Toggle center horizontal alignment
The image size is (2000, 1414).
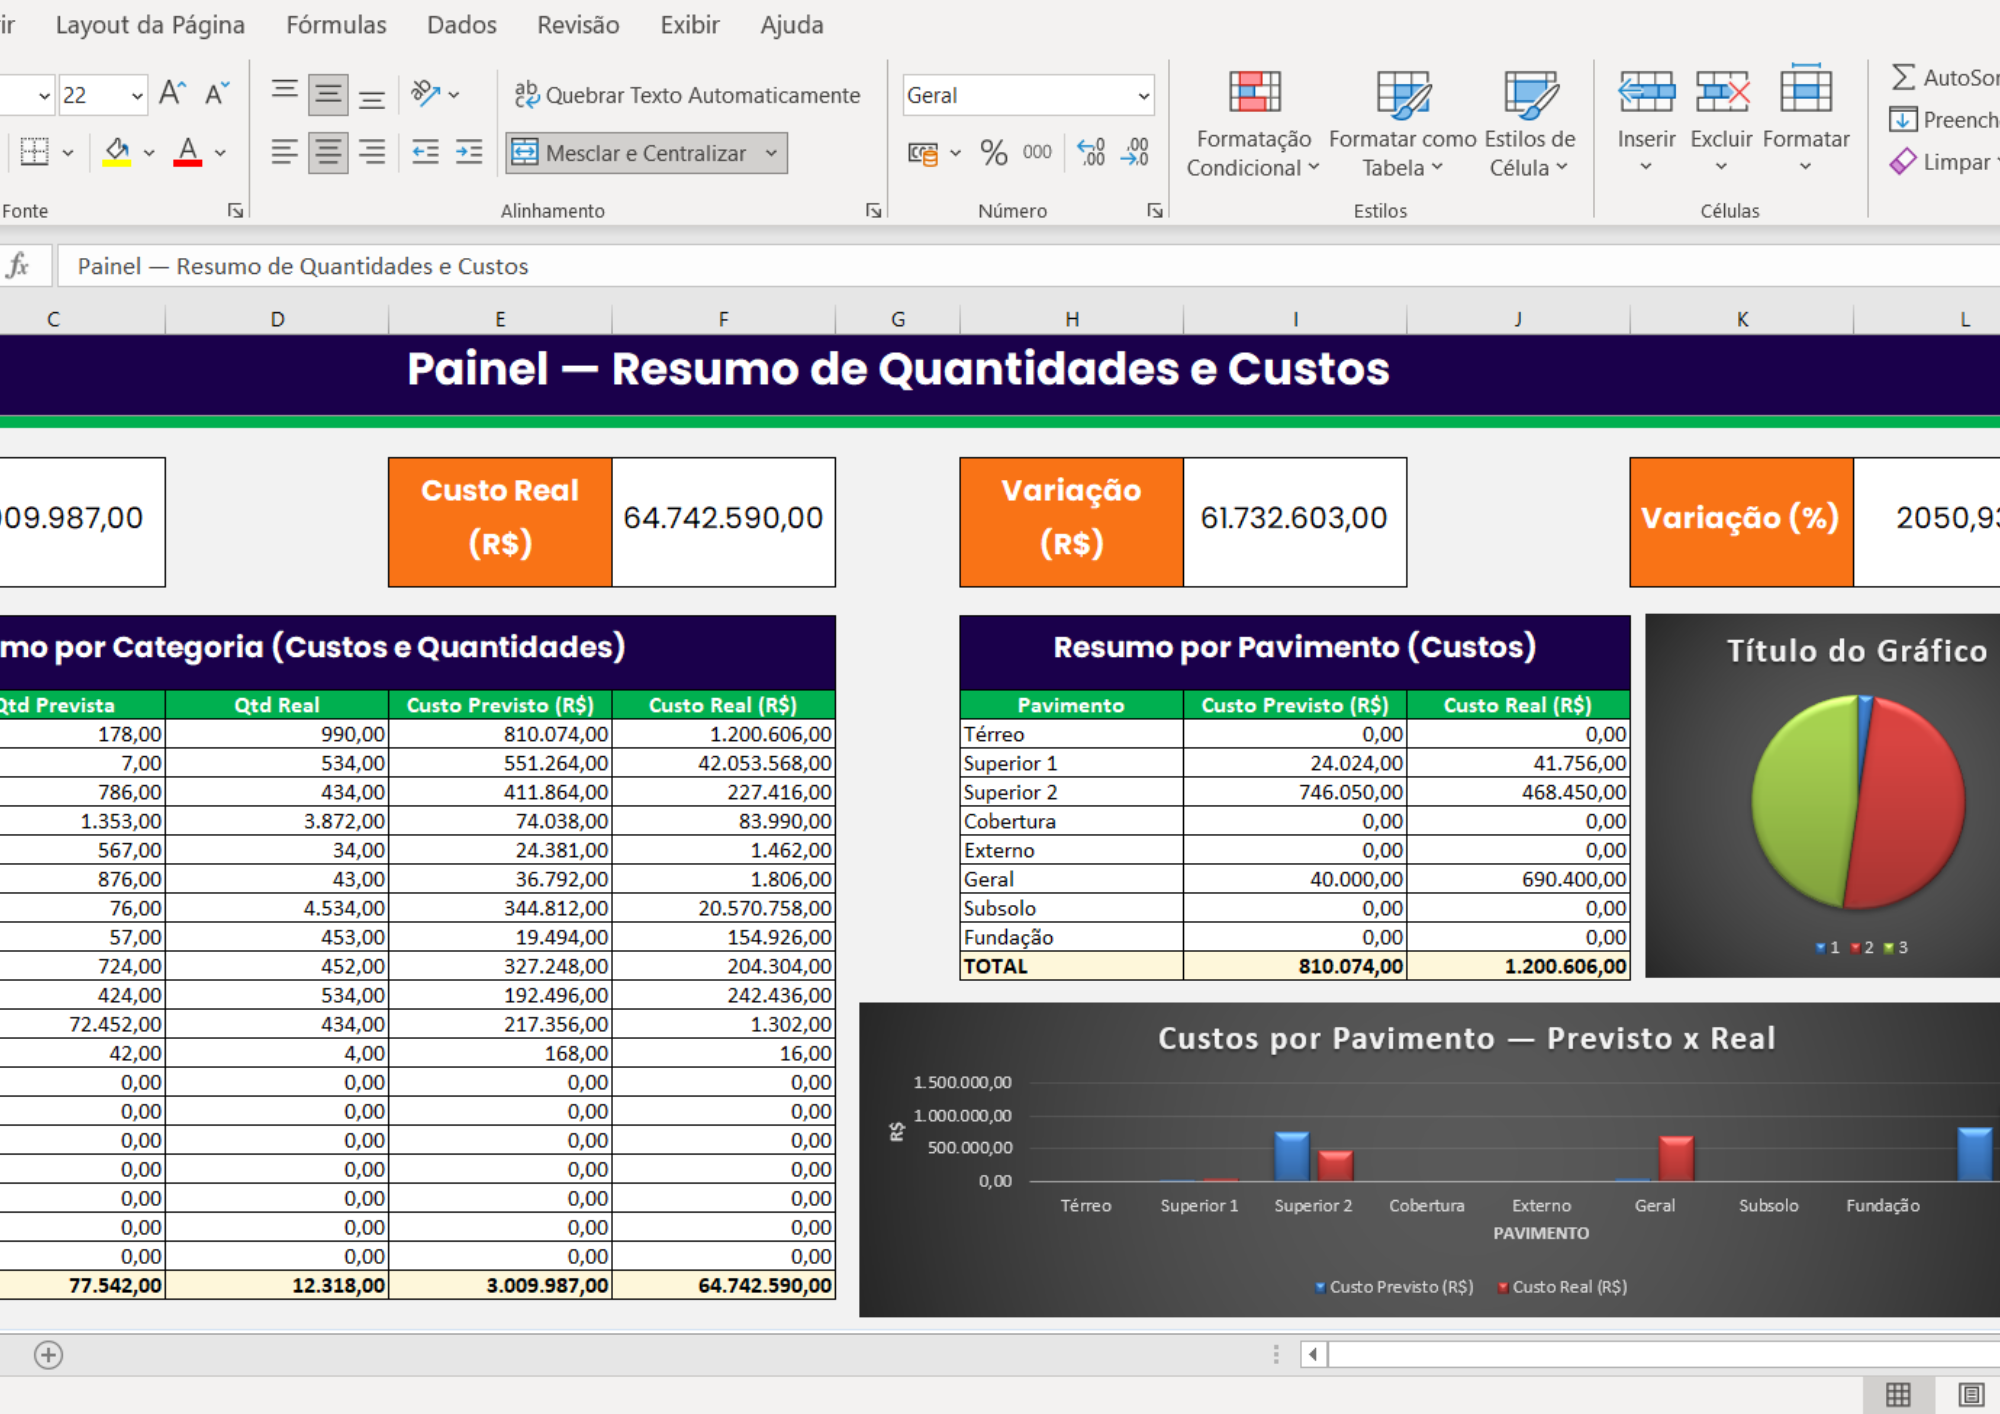click(x=328, y=153)
